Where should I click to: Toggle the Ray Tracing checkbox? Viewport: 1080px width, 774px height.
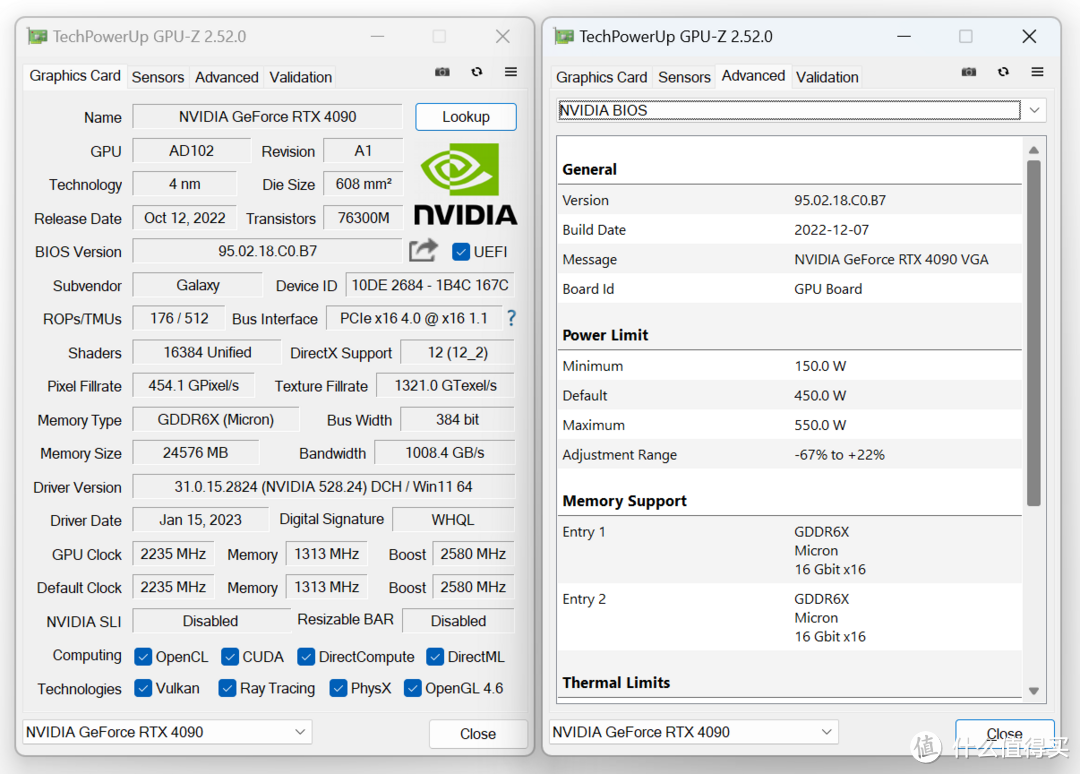point(227,688)
